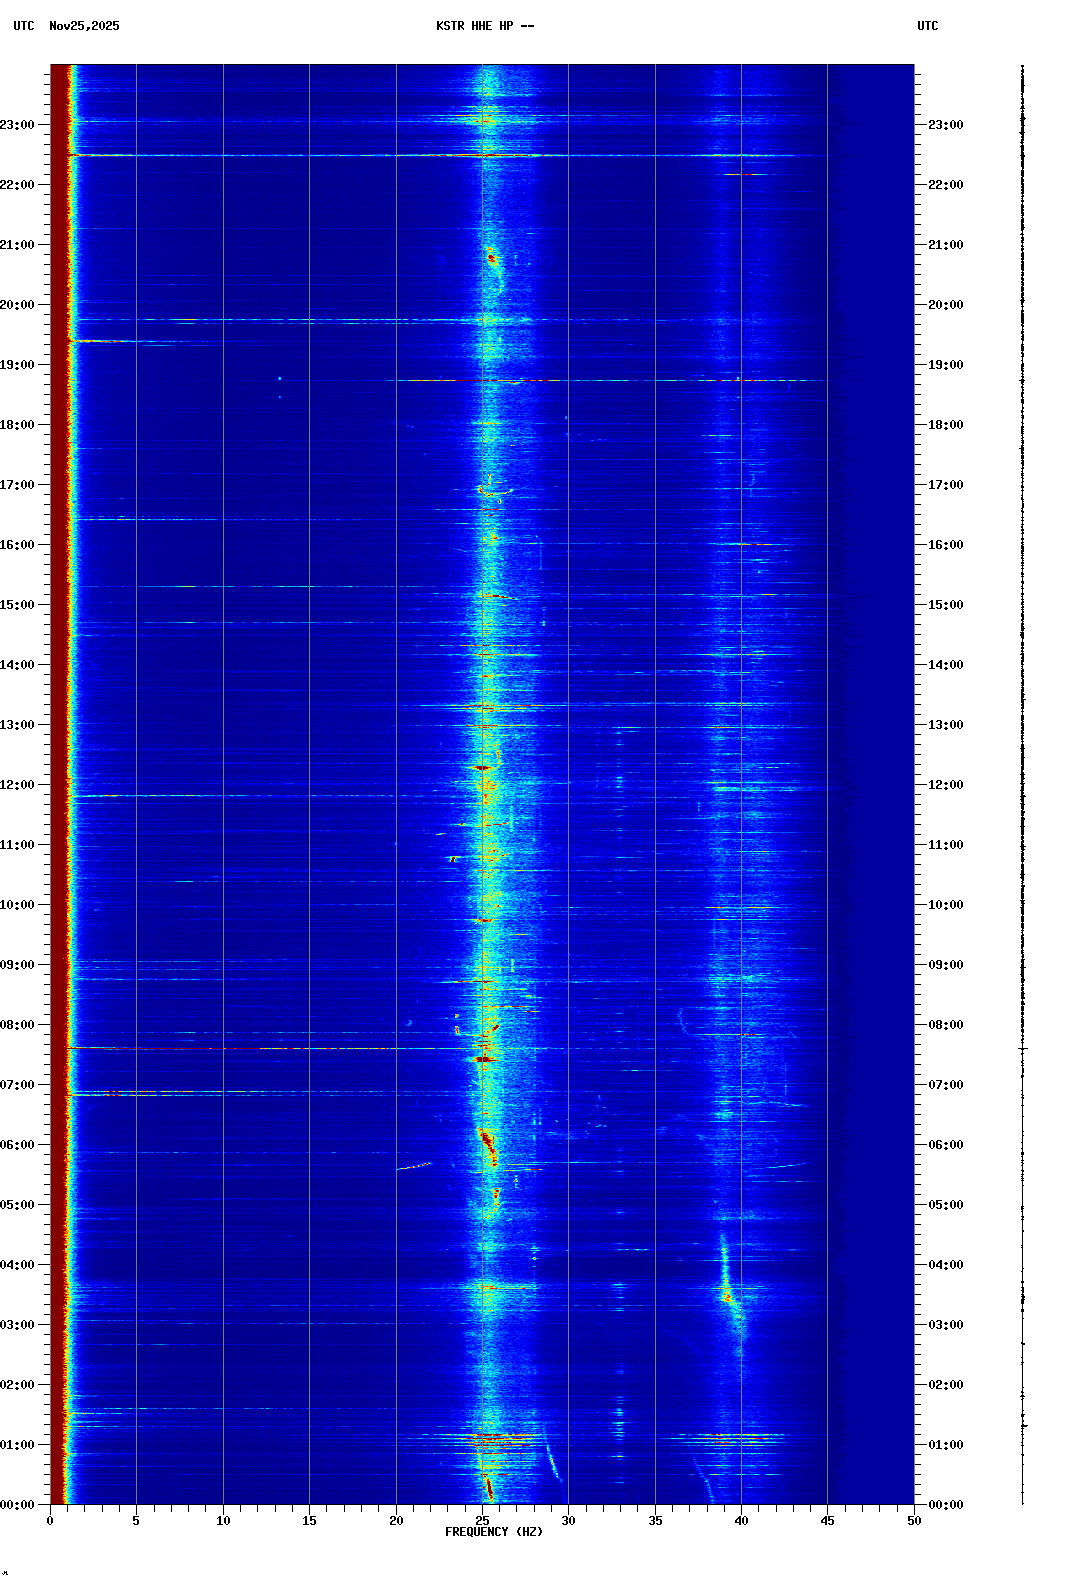Click the 25 tick on frequency axis
Image resolution: width=1066 pixels, height=1584 pixels.
pyautogui.click(x=482, y=1520)
